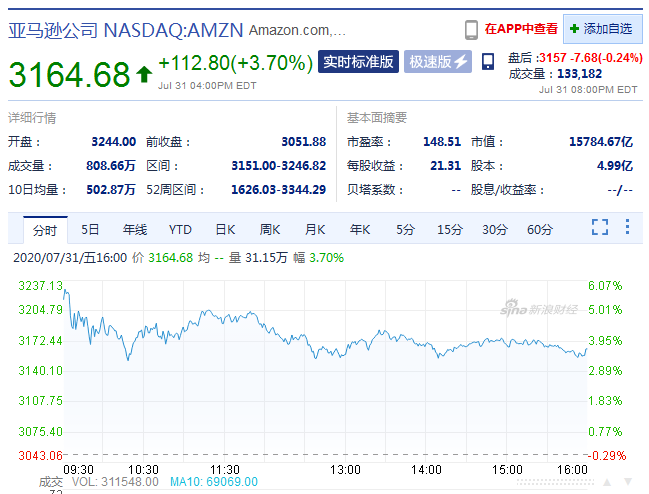Click share capital value 4.99亿

(615, 166)
